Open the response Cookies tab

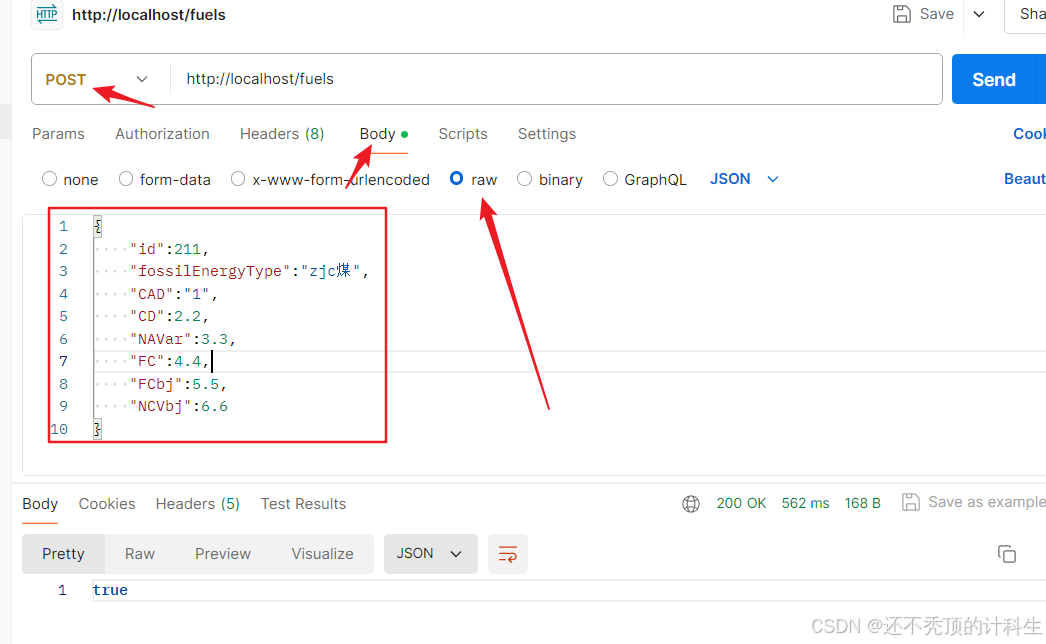(x=107, y=504)
